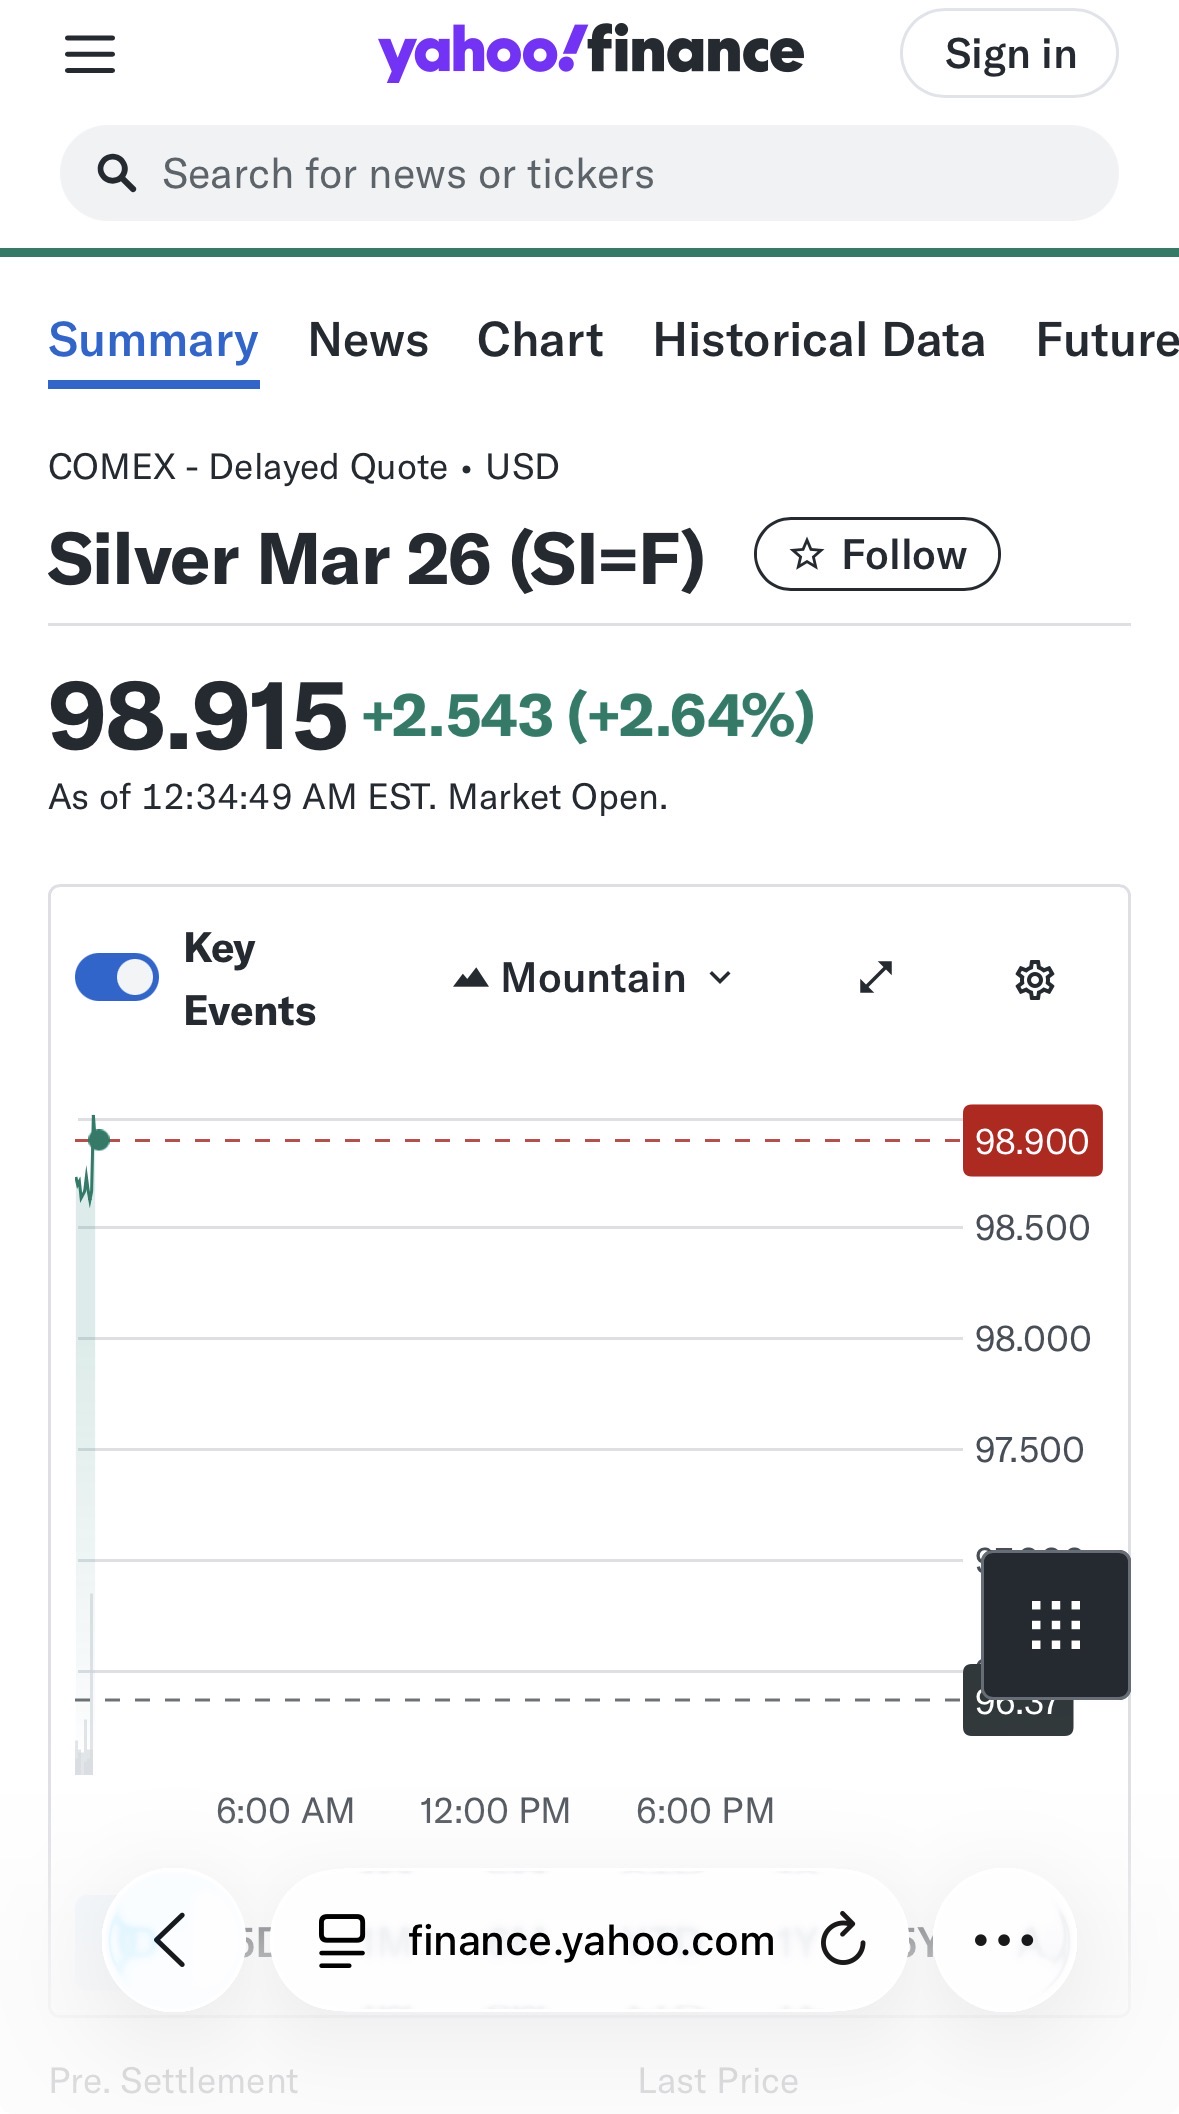Follow the Silver Mar 26 ticker
The image size is (1179, 2114).
[x=877, y=554]
